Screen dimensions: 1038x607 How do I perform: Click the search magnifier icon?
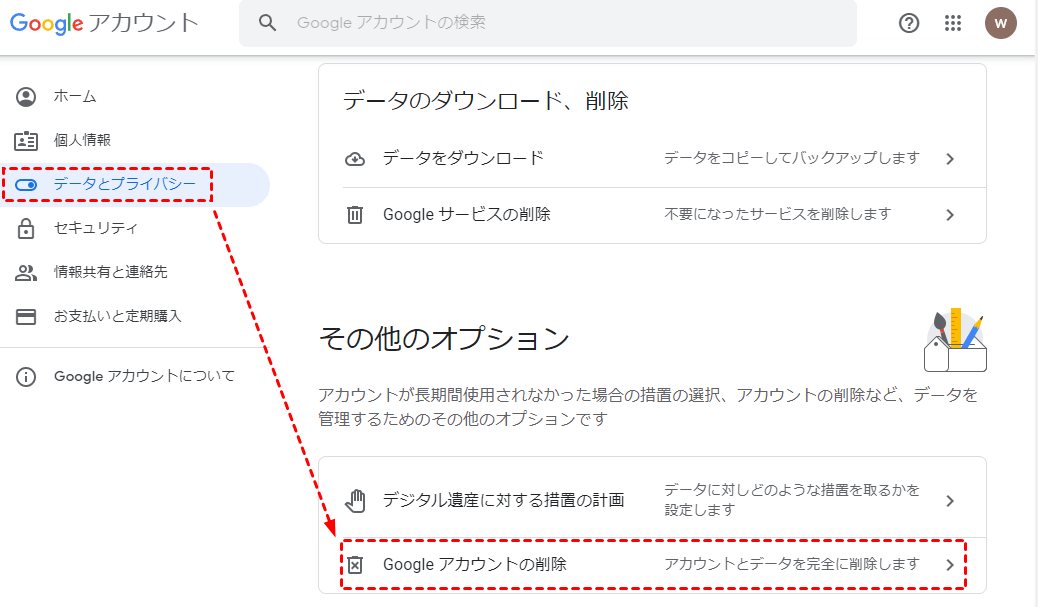pos(267,23)
